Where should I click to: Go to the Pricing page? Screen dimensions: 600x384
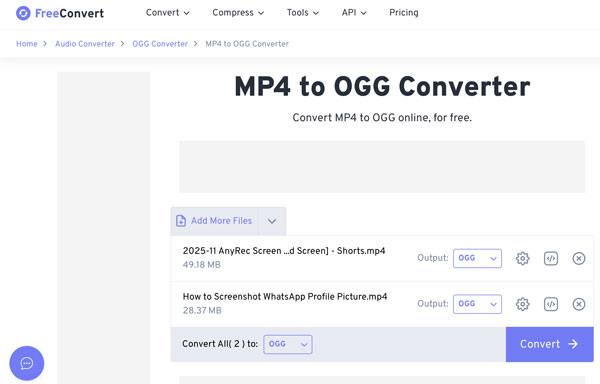coord(404,13)
